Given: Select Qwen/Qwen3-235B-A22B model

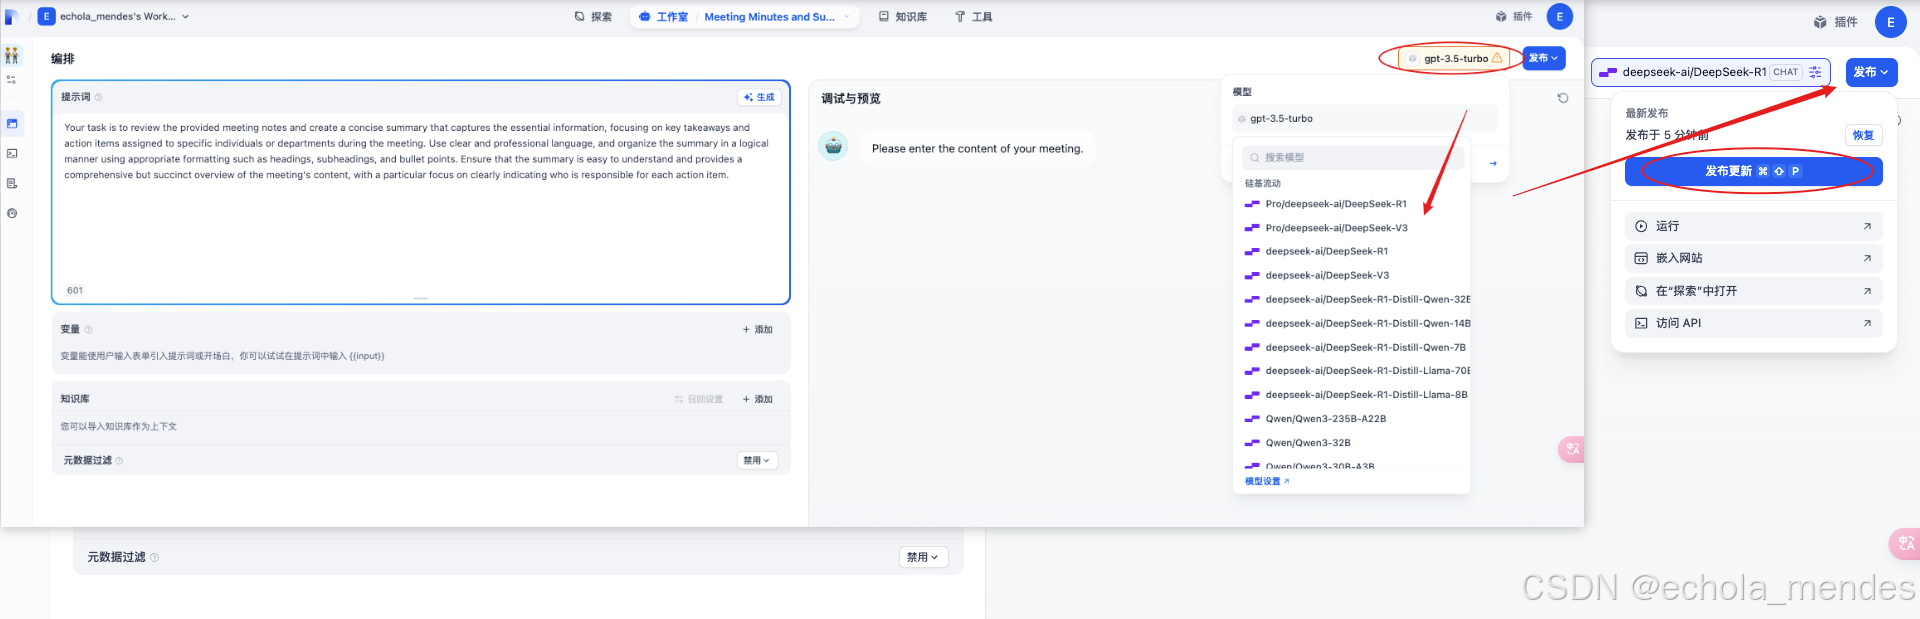Looking at the screenshot, I should (x=1353, y=419).
